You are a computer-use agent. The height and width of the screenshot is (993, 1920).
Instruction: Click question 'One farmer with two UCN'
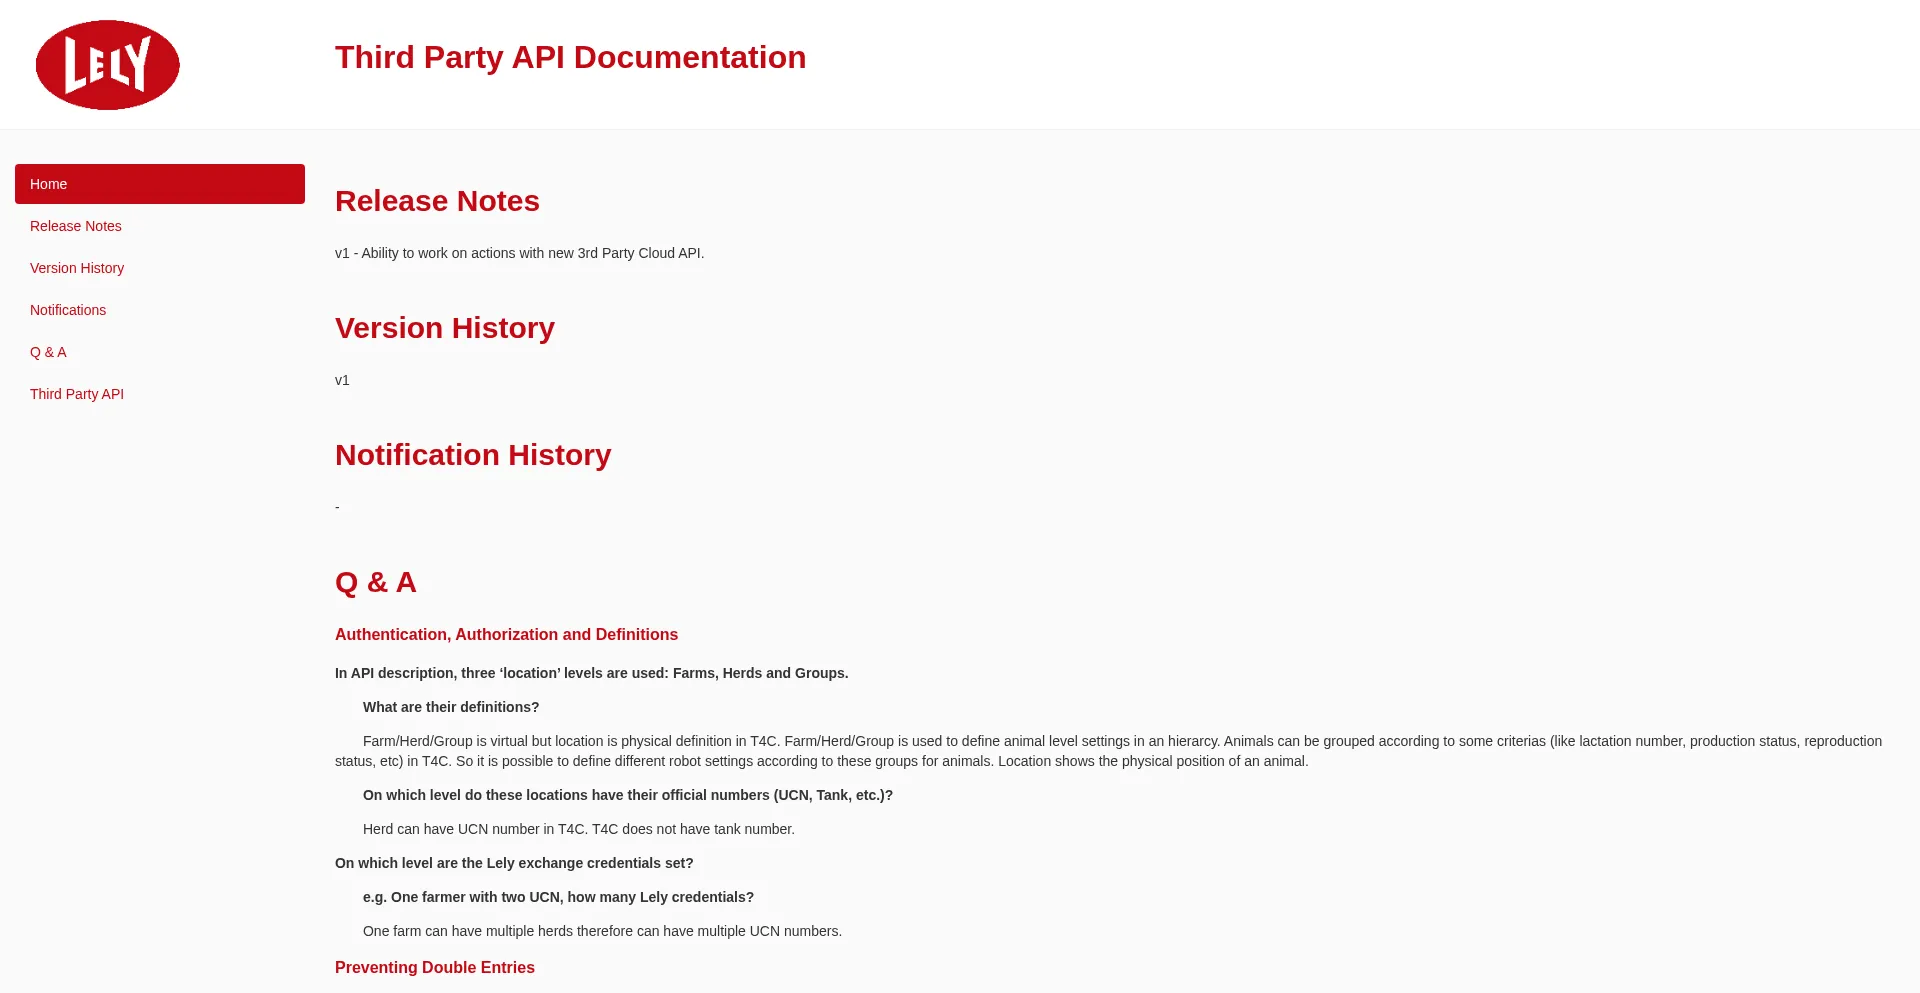pyautogui.click(x=558, y=897)
